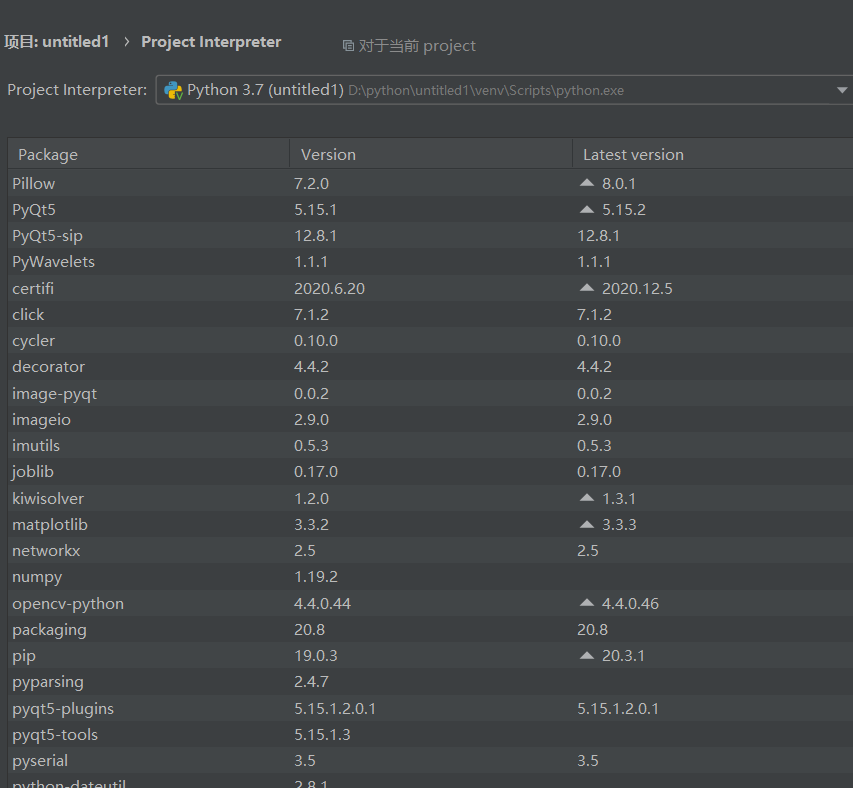Click the upgrade arrow icon beside pip 20.3.1
Image resolution: width=853 pixels, height=788 pixels.
(x=586, y=656)
